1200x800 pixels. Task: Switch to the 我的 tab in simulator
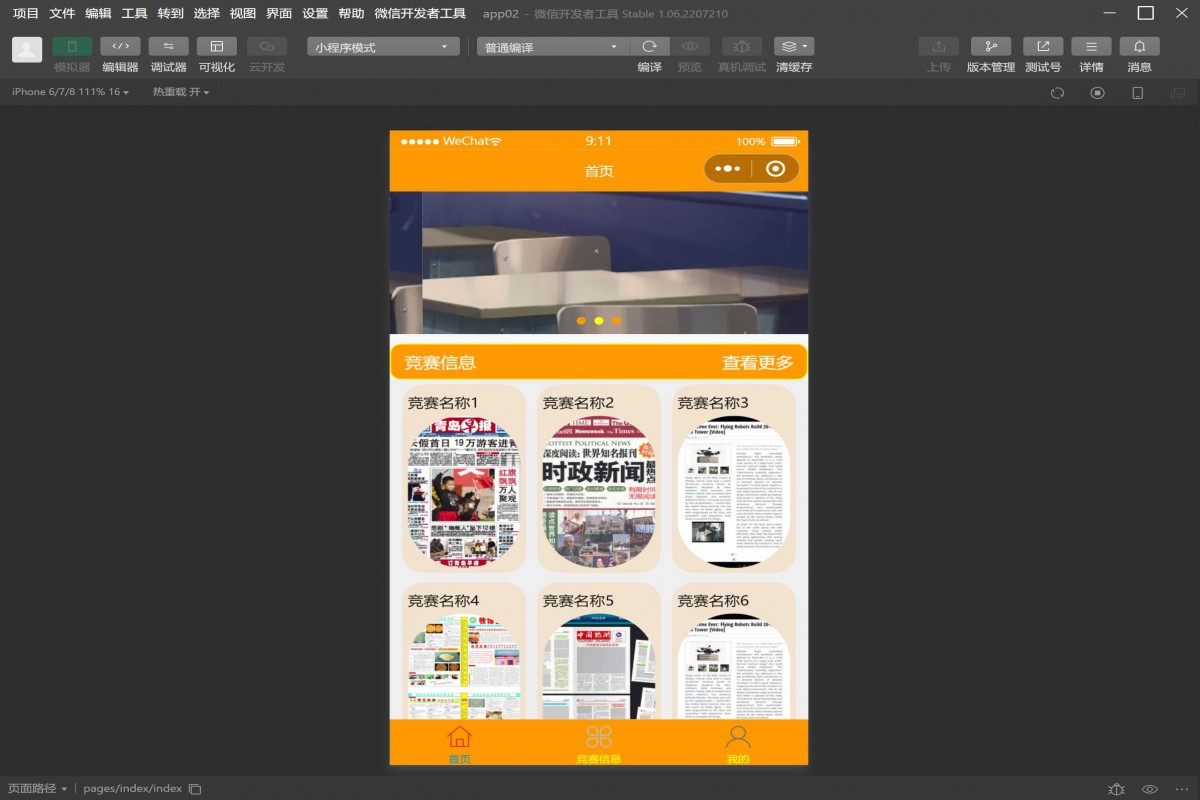click(x=738, y=744)
